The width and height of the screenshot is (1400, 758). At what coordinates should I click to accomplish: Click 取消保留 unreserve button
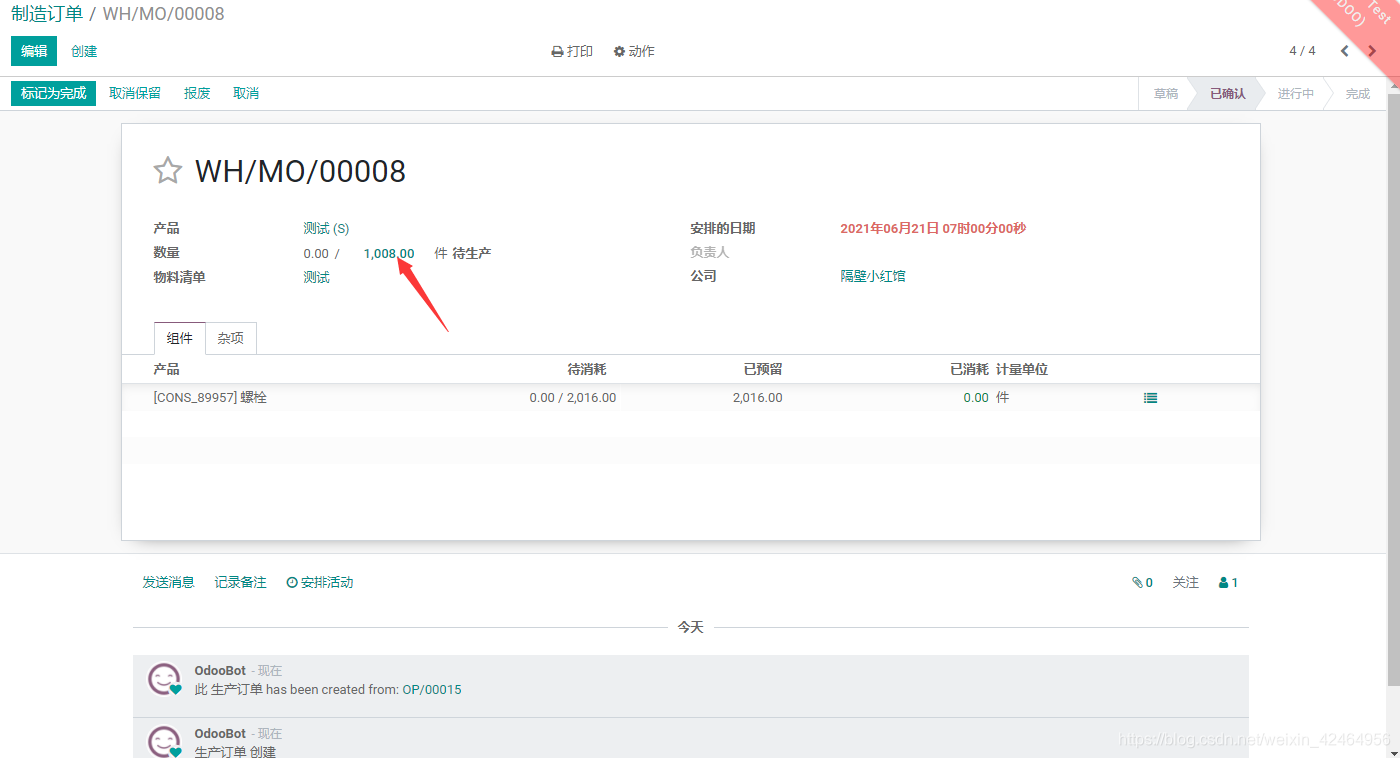(135, 93)
